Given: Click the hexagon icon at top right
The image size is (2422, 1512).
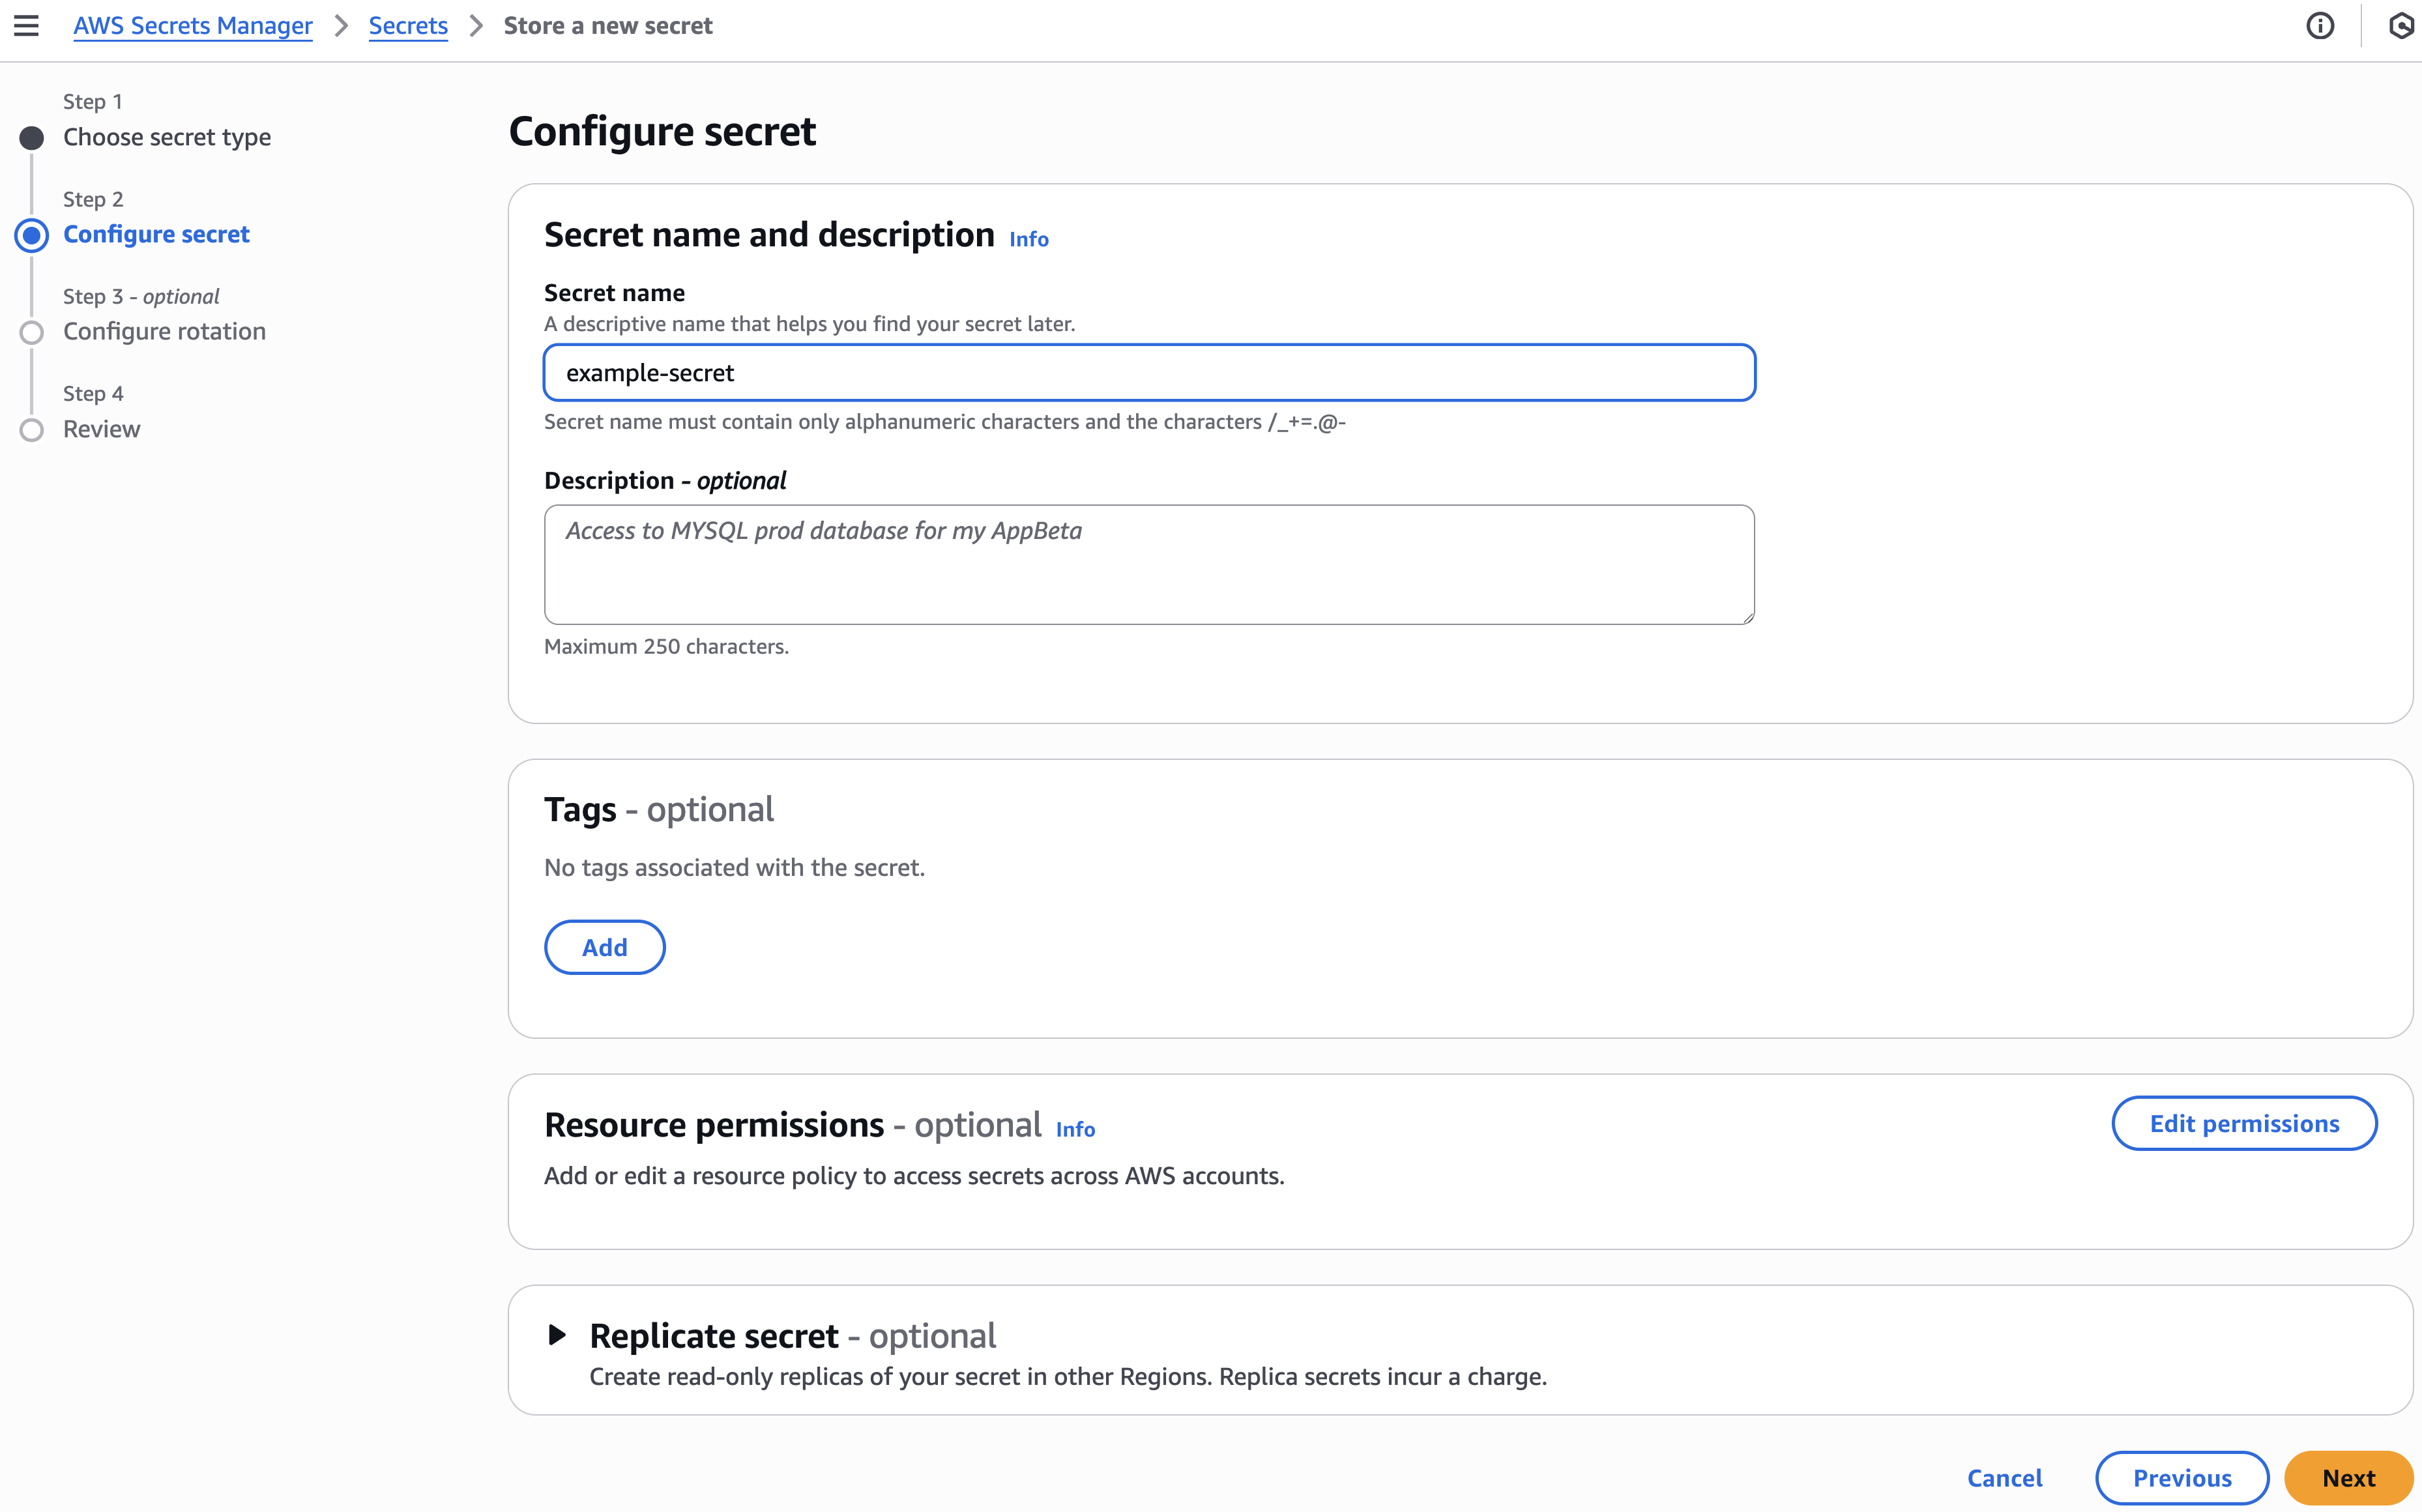Looking at the screenshot, I should click(2401, 26).
